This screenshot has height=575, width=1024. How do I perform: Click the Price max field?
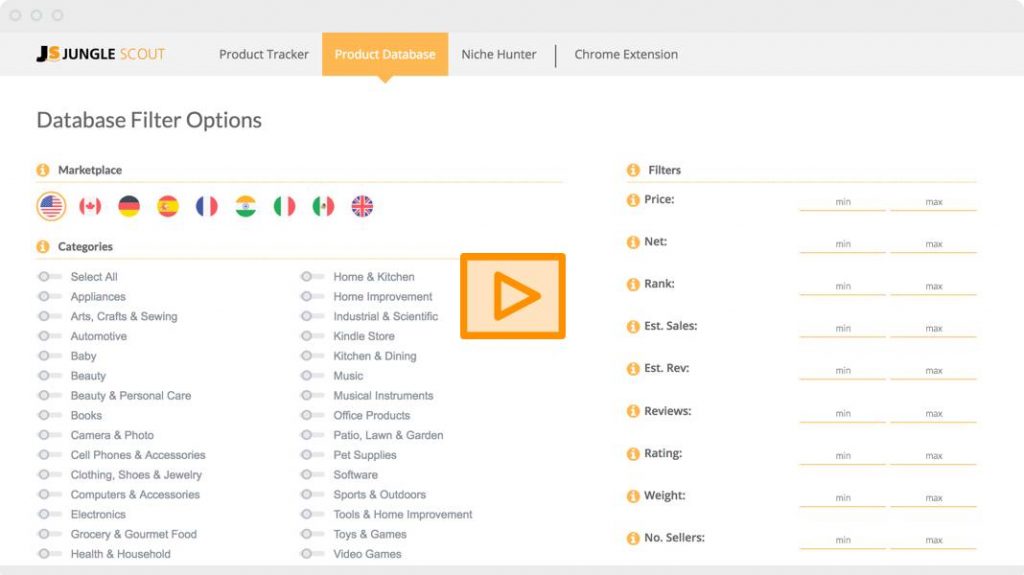(x=933, y=202)
